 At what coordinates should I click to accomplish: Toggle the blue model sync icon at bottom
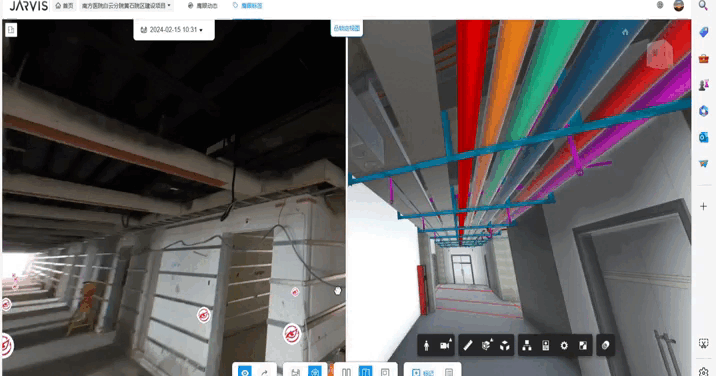[315, 371]
